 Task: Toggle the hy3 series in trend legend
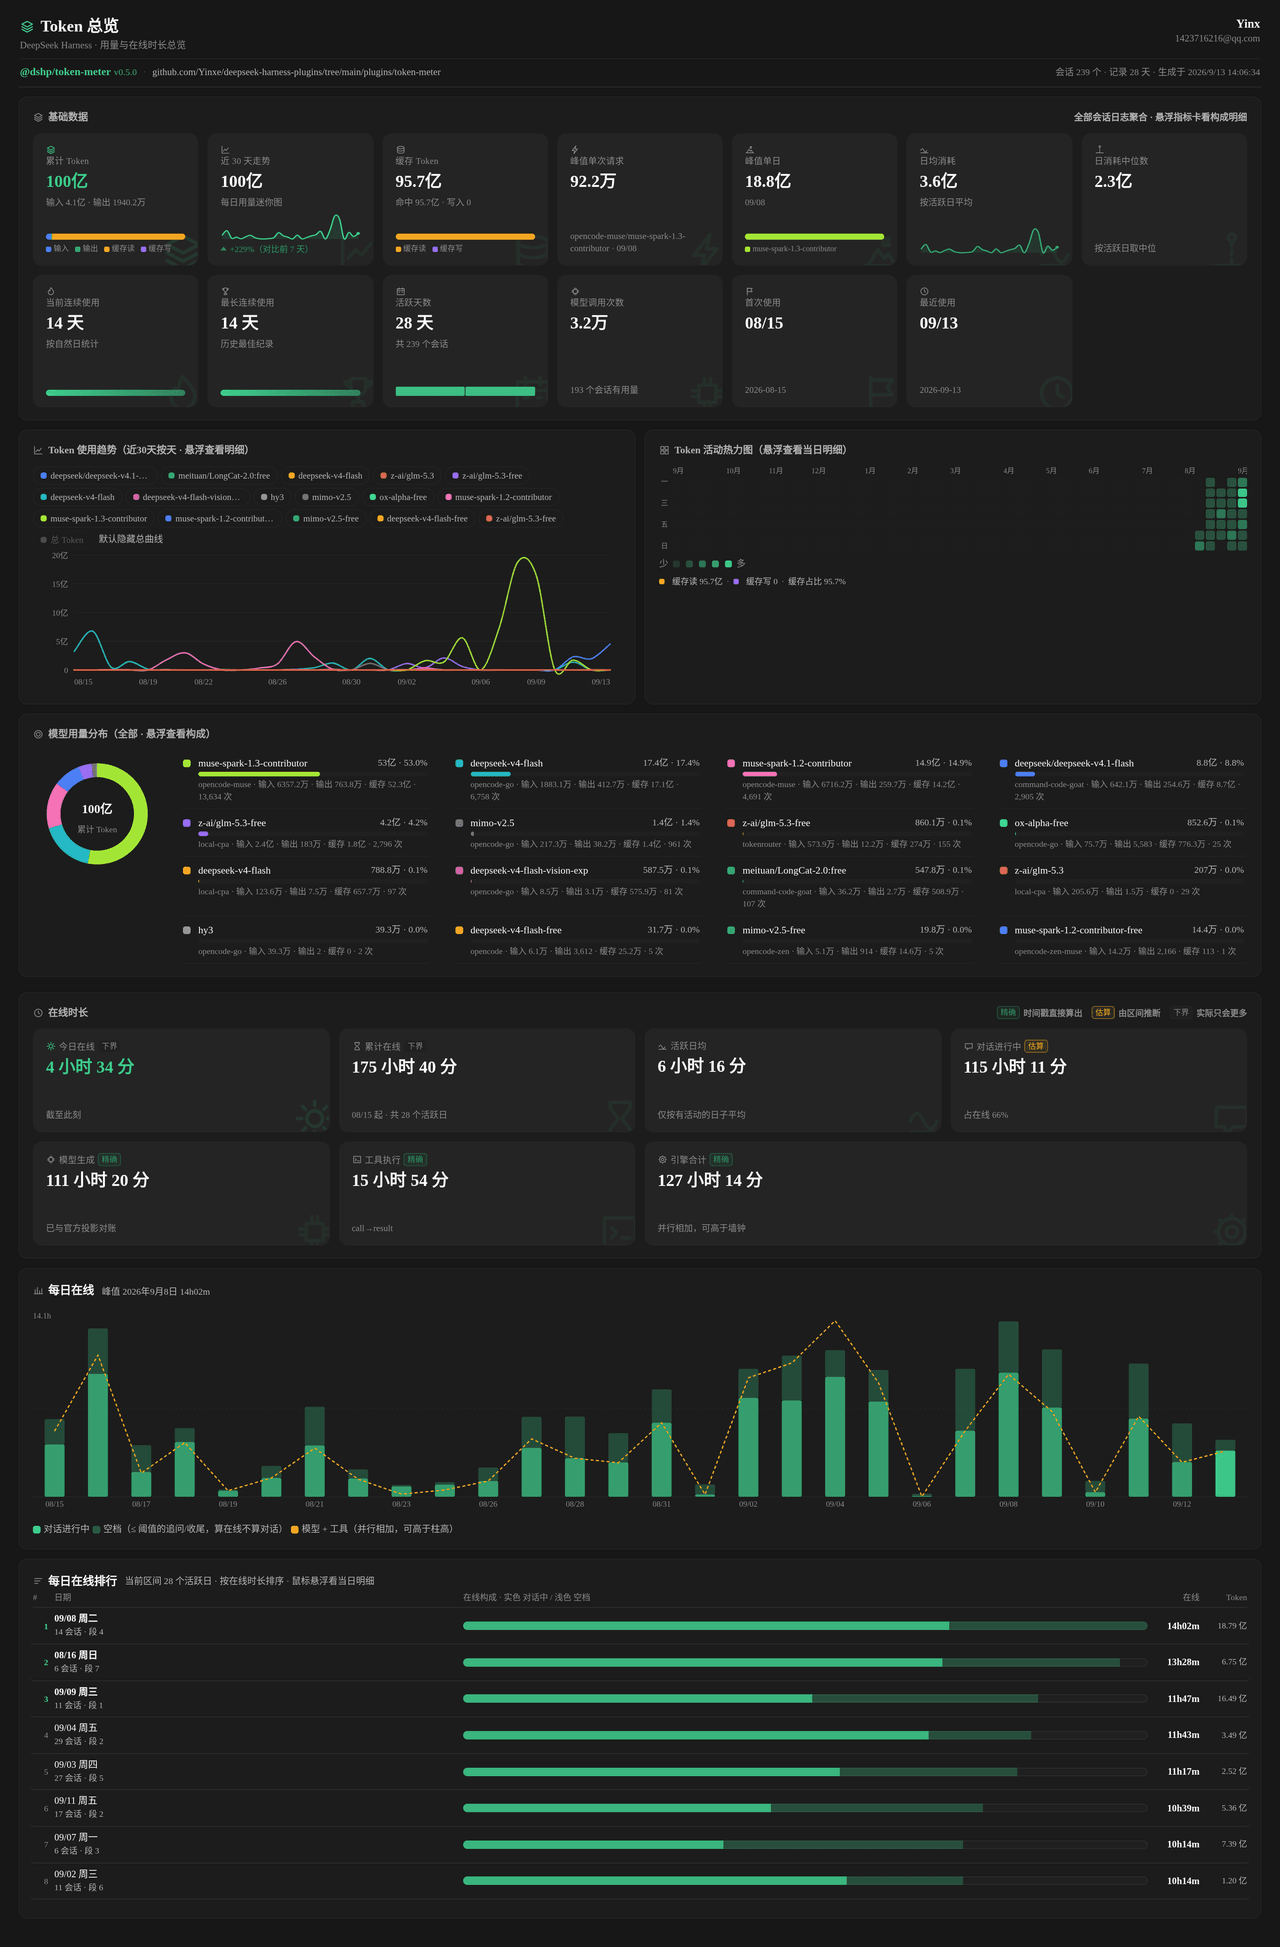point(272,497)
